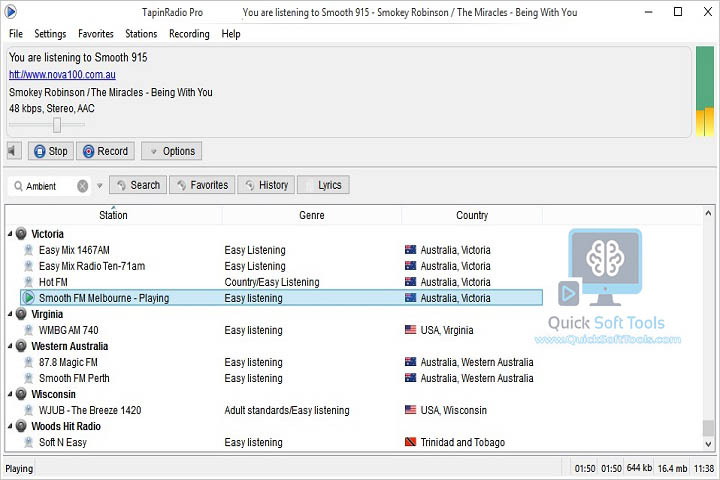Image resolution: width=720 pixels, height=480 pixels.
Task: Click the TapinRadio app icon in title bar
Action: (11, 11)
